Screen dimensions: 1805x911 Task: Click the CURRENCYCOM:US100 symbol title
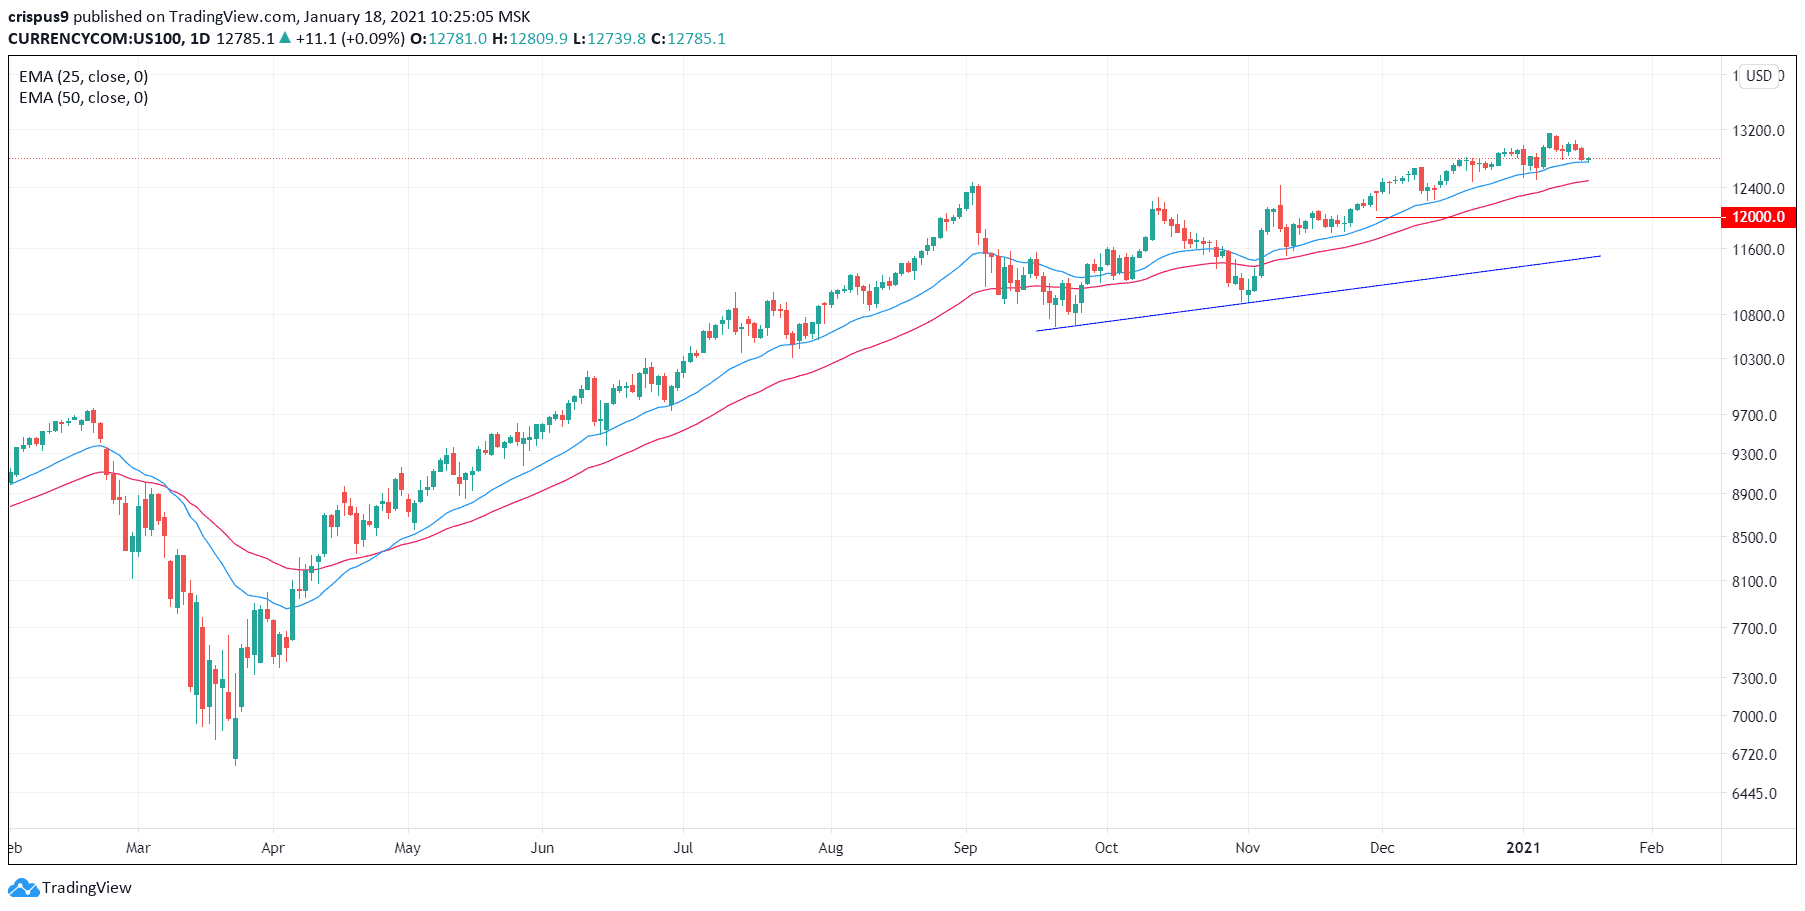click(95, 39)
